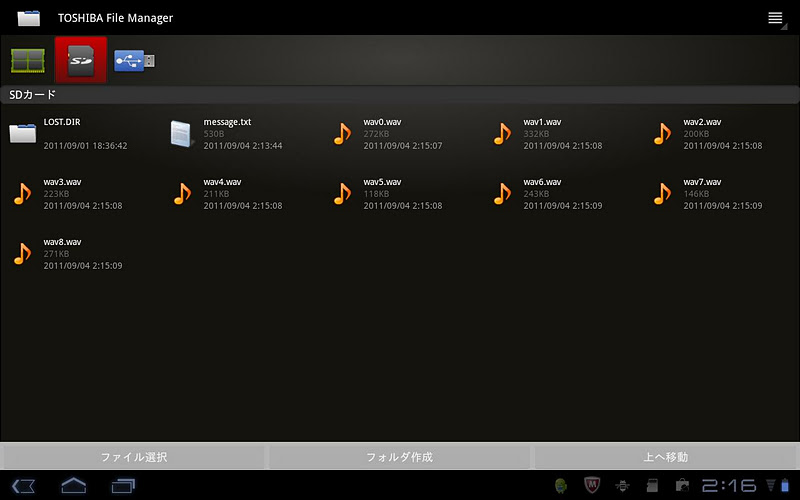Select the LOST.DIR folder name
This screenshot has height=500, width=800.
click(62, 122)
